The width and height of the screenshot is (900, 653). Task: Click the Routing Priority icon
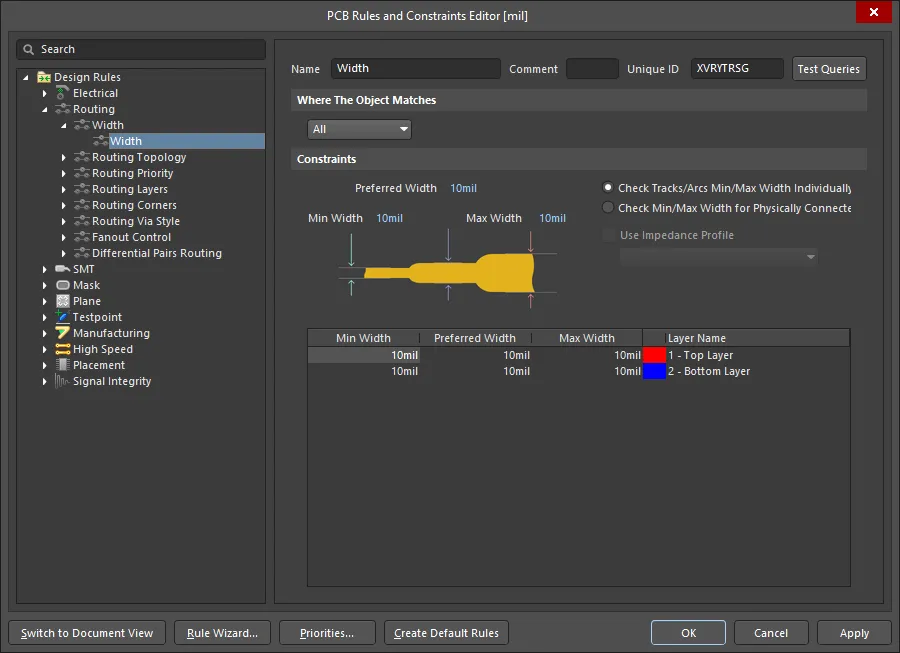(82, 173)
